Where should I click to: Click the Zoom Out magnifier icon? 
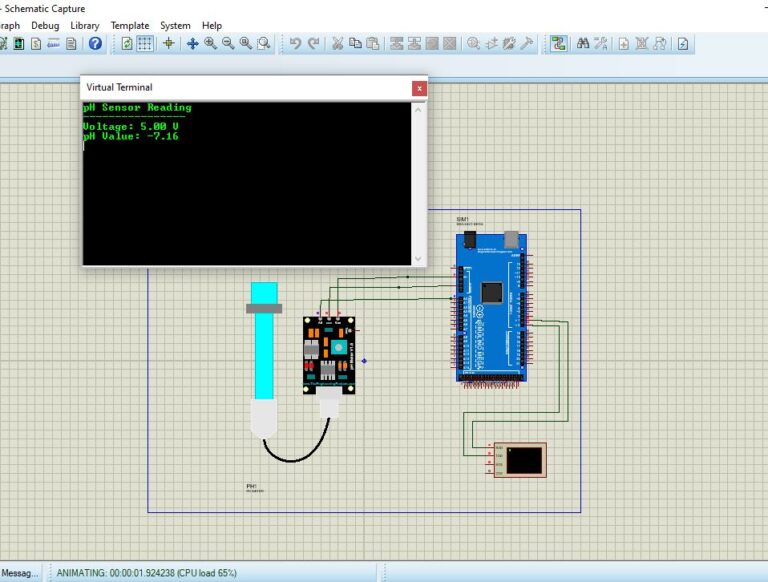(x=228, y=44)
